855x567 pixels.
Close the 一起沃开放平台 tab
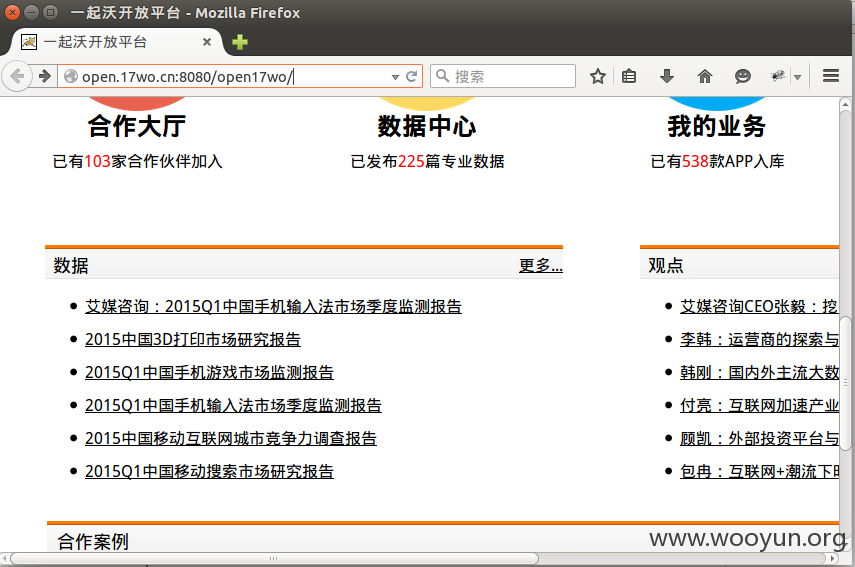coord(207,42)
